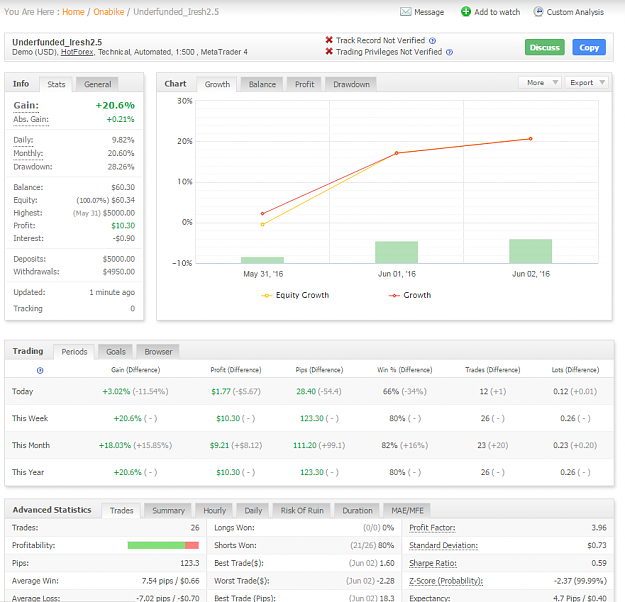This screenshot has width=625, height=602.
Task: Open the Onabike breadcrumb link
Action: 108,12
